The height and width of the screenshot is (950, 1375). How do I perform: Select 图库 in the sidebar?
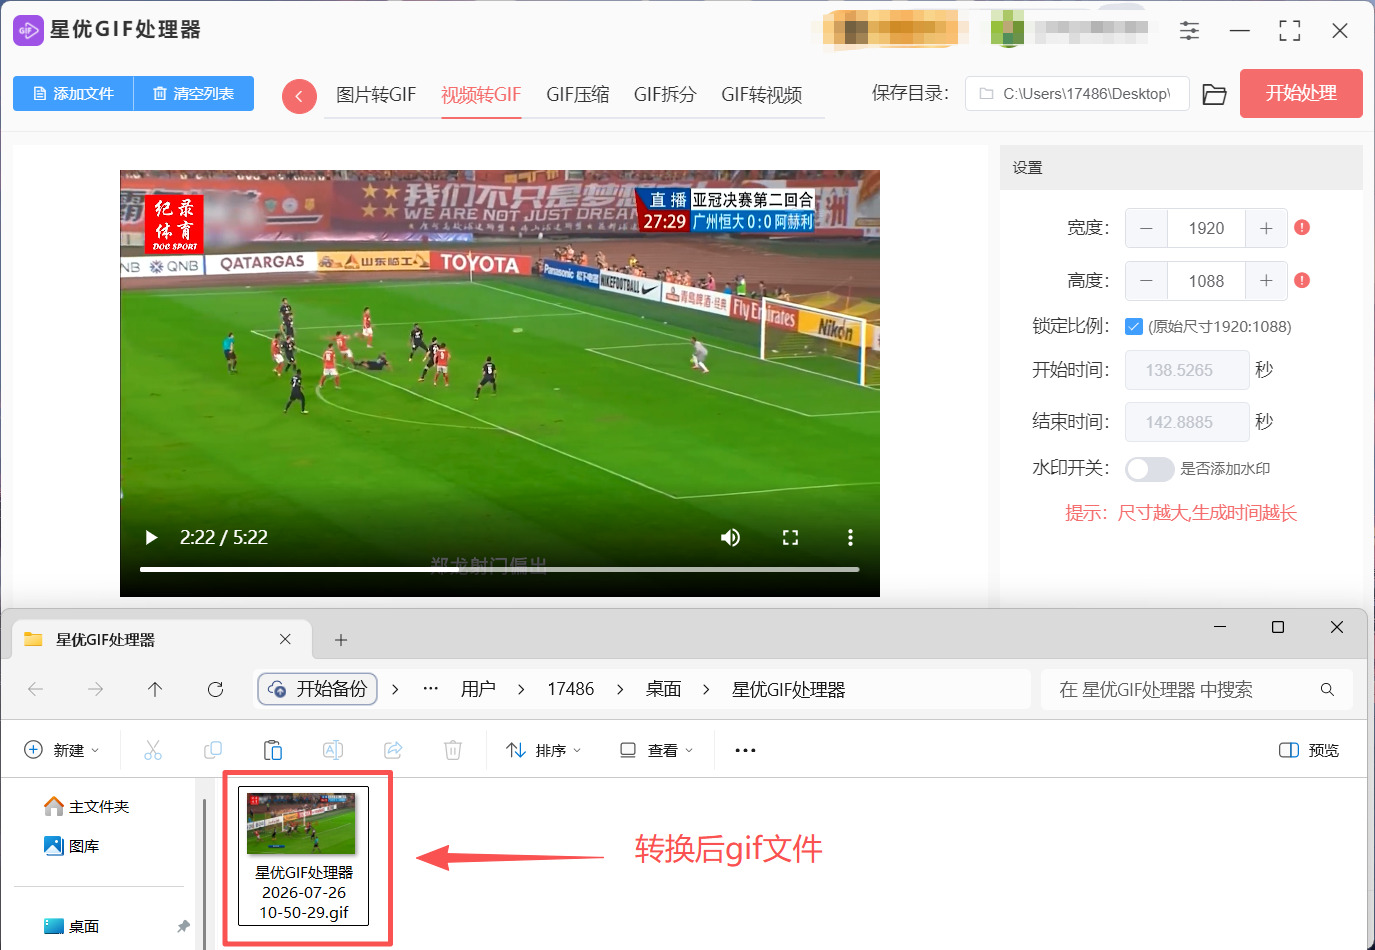pos(72,846)
